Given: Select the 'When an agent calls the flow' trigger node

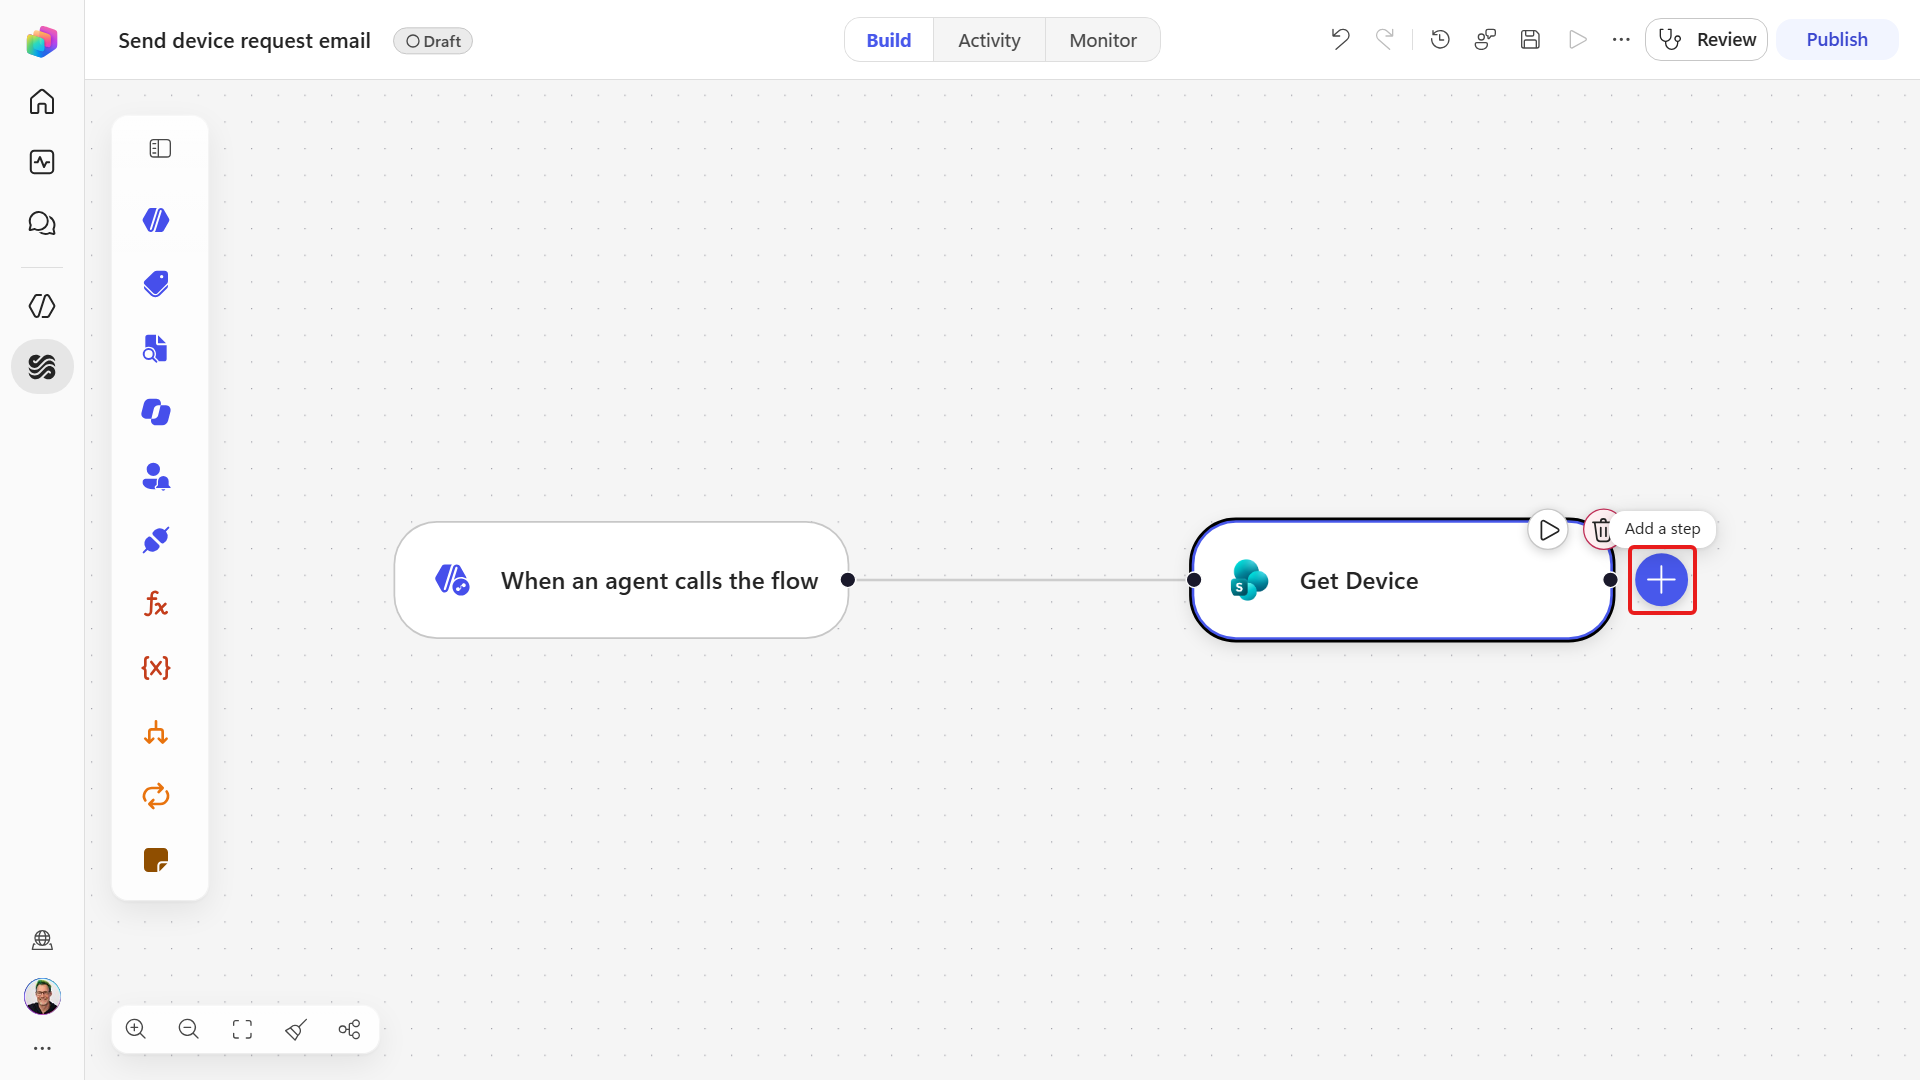Looking at the screenshot, I should coord(621,580).
